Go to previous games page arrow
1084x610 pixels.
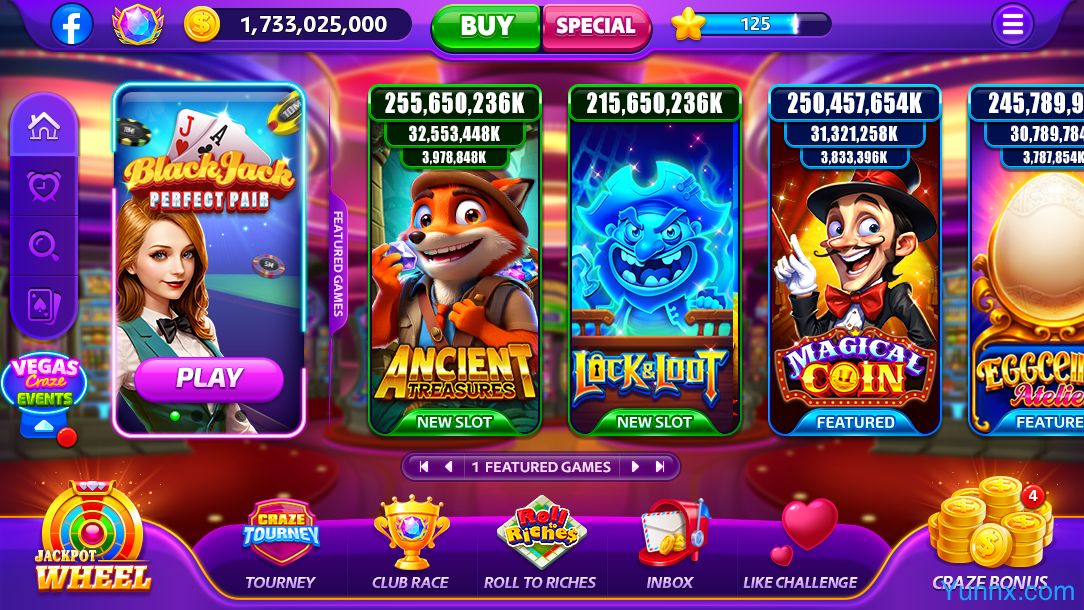[x=449, y=467]
